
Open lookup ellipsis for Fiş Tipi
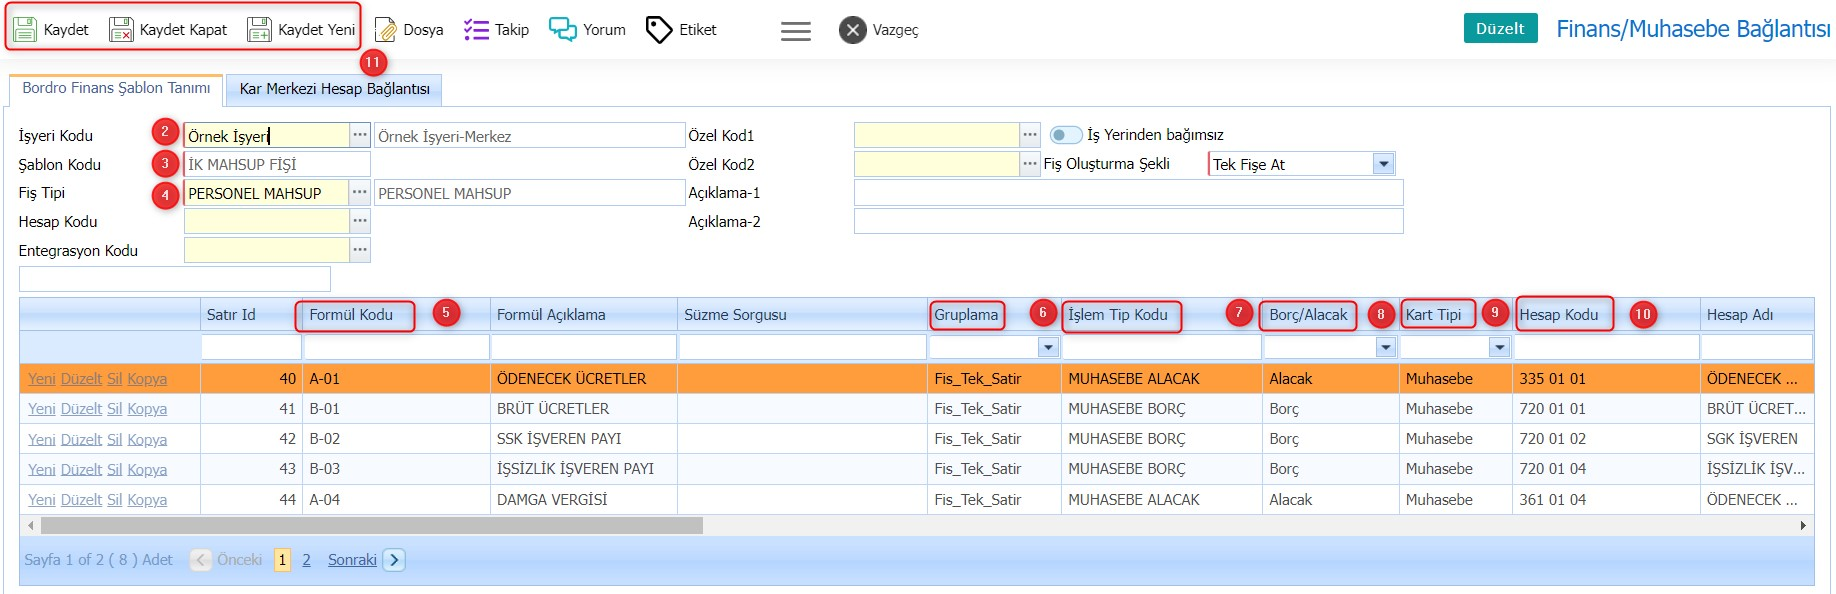point(360,192)
